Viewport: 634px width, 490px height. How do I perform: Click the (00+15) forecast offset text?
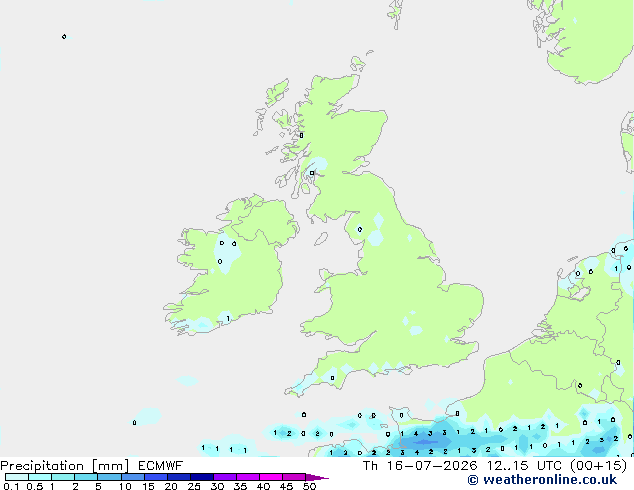point(598,466)
